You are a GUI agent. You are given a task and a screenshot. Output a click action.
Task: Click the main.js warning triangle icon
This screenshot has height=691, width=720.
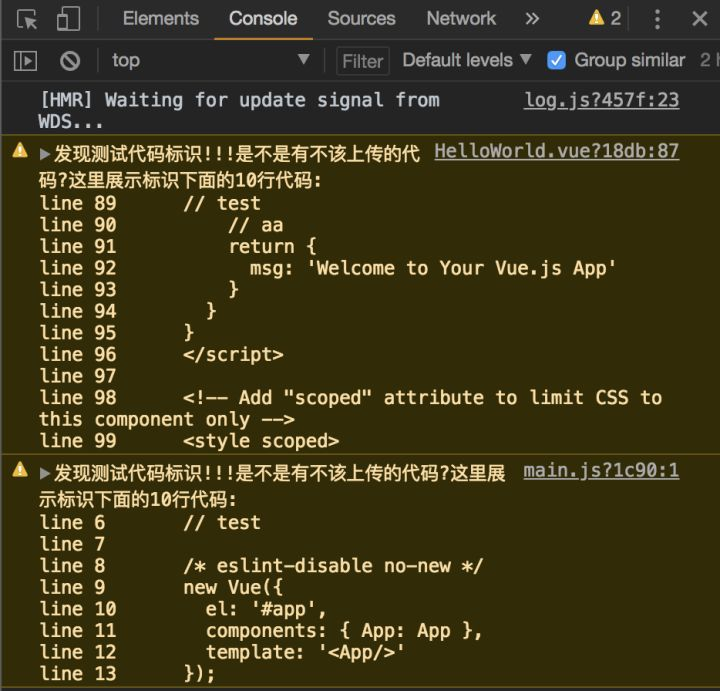click(x=20, y=470)
